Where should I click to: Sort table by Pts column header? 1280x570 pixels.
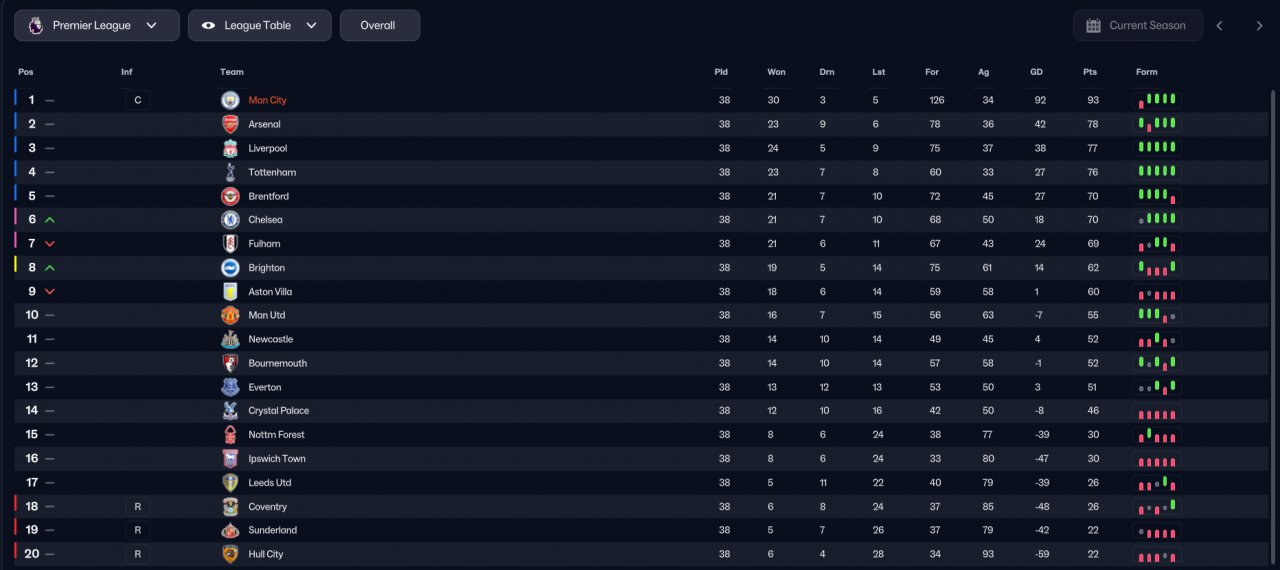[1090, 72]
